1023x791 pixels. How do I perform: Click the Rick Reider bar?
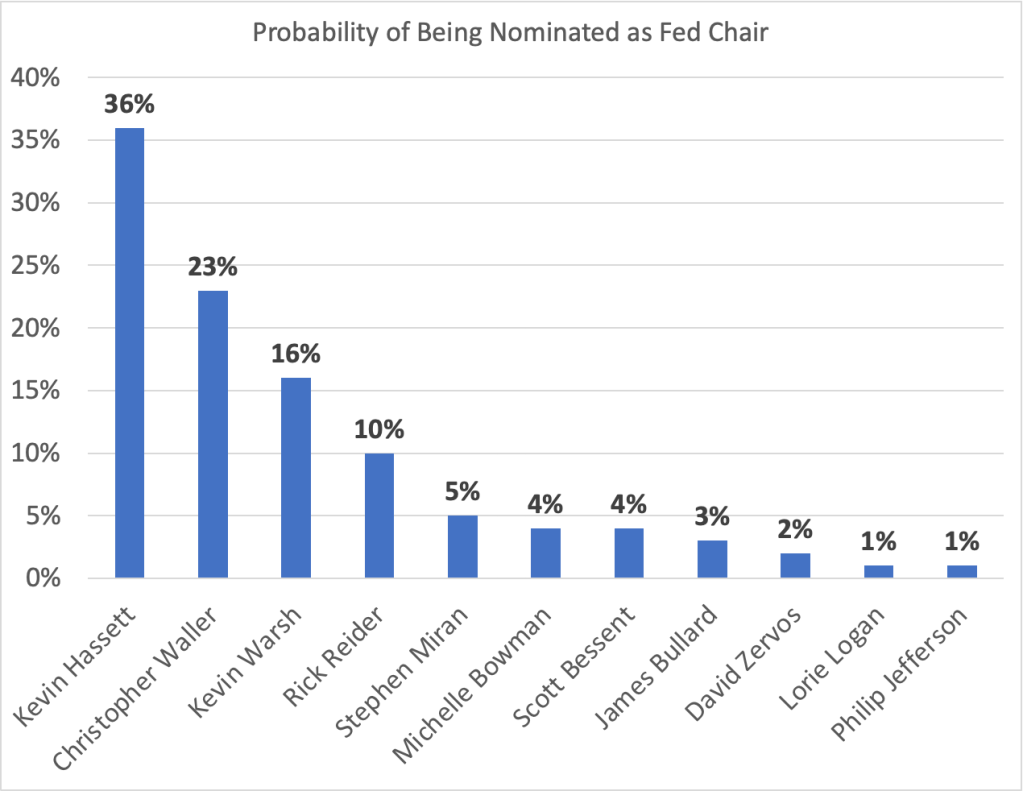379,515
